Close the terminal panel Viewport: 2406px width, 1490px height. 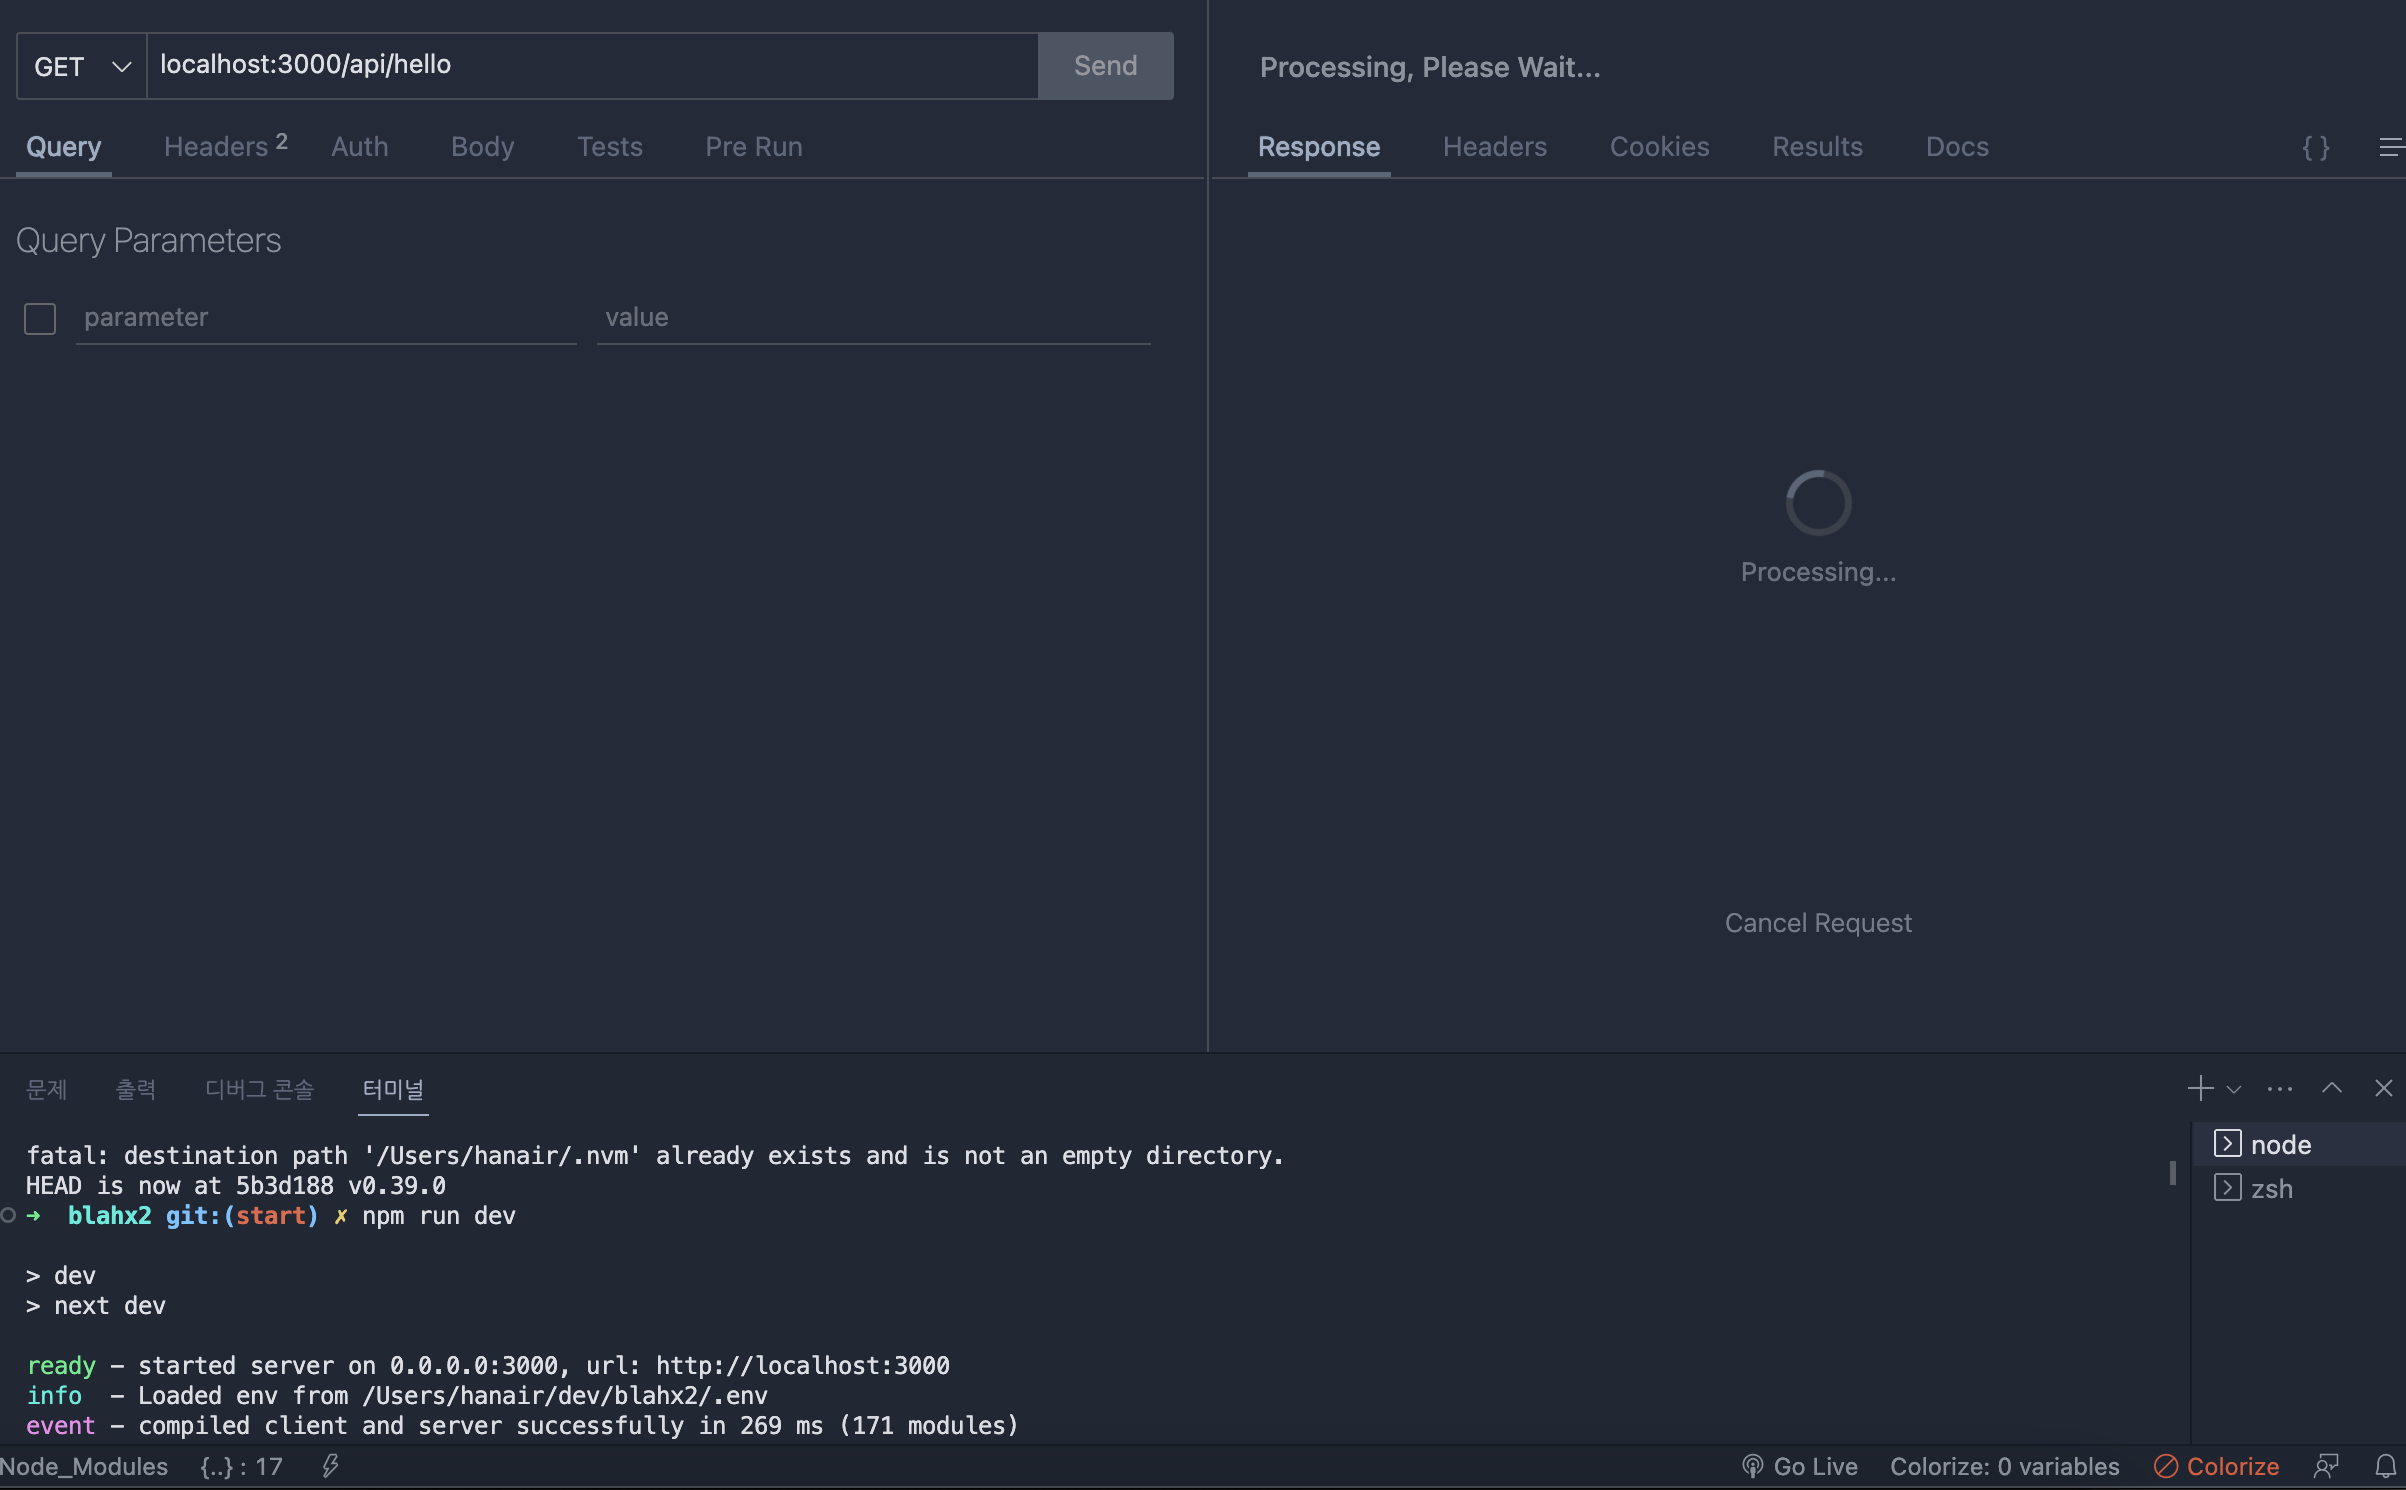click(x=2384, y=1088)
